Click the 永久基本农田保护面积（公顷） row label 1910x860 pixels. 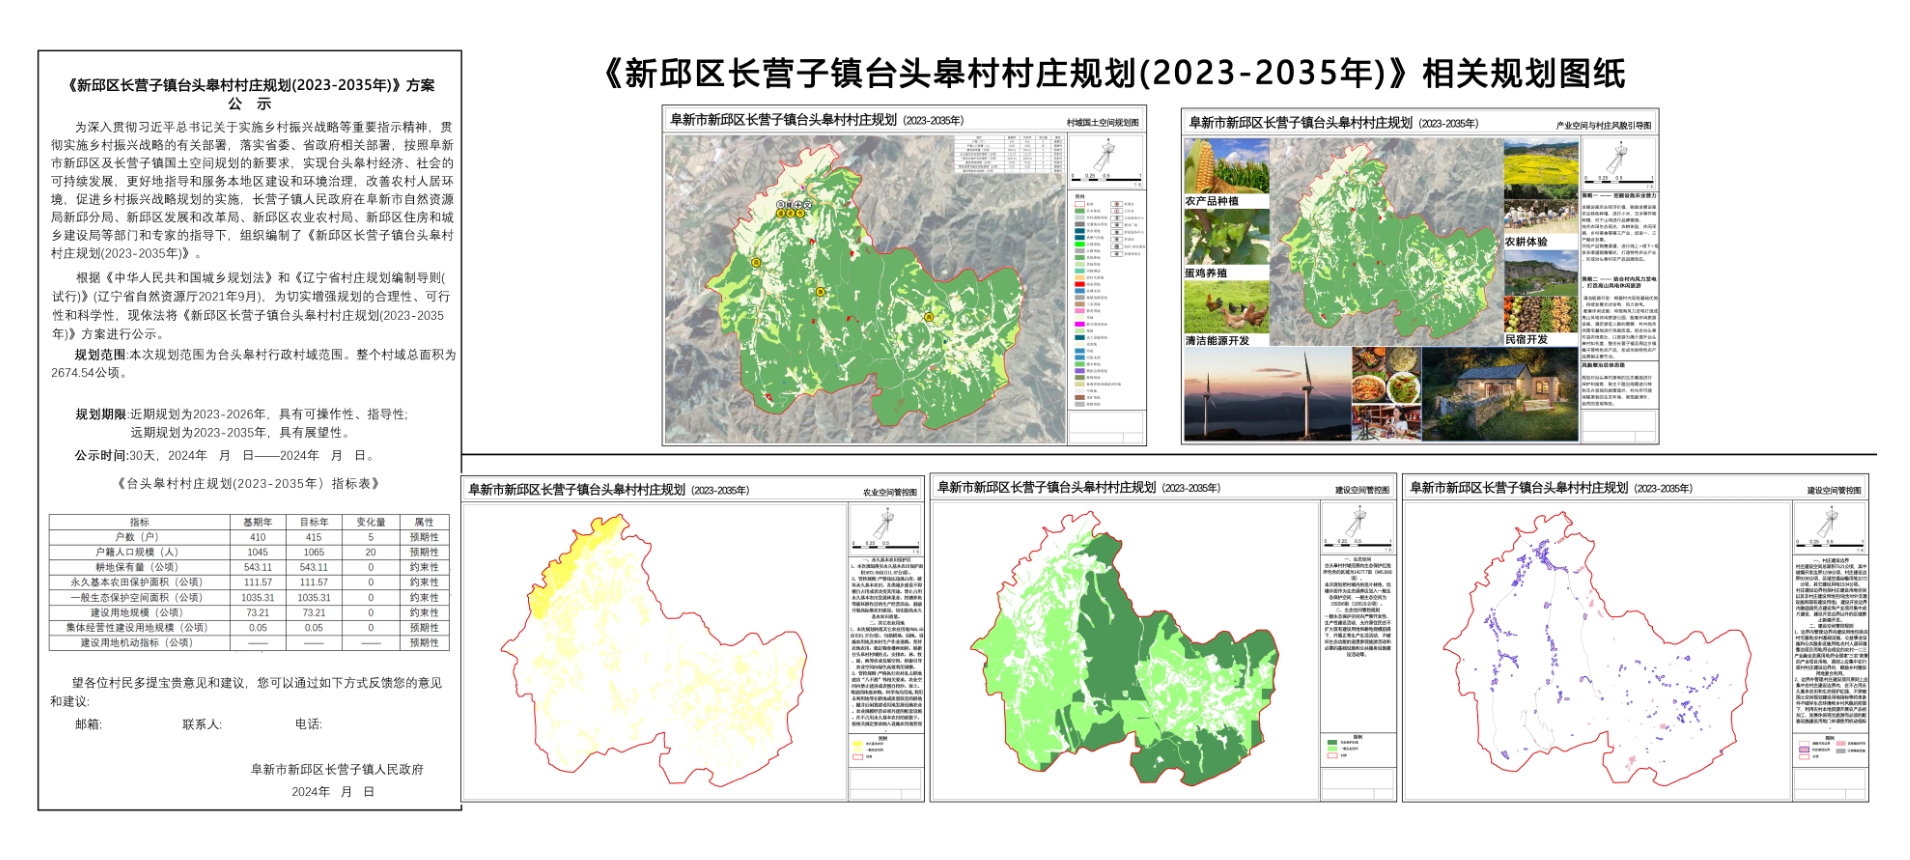tap(137, 582)
